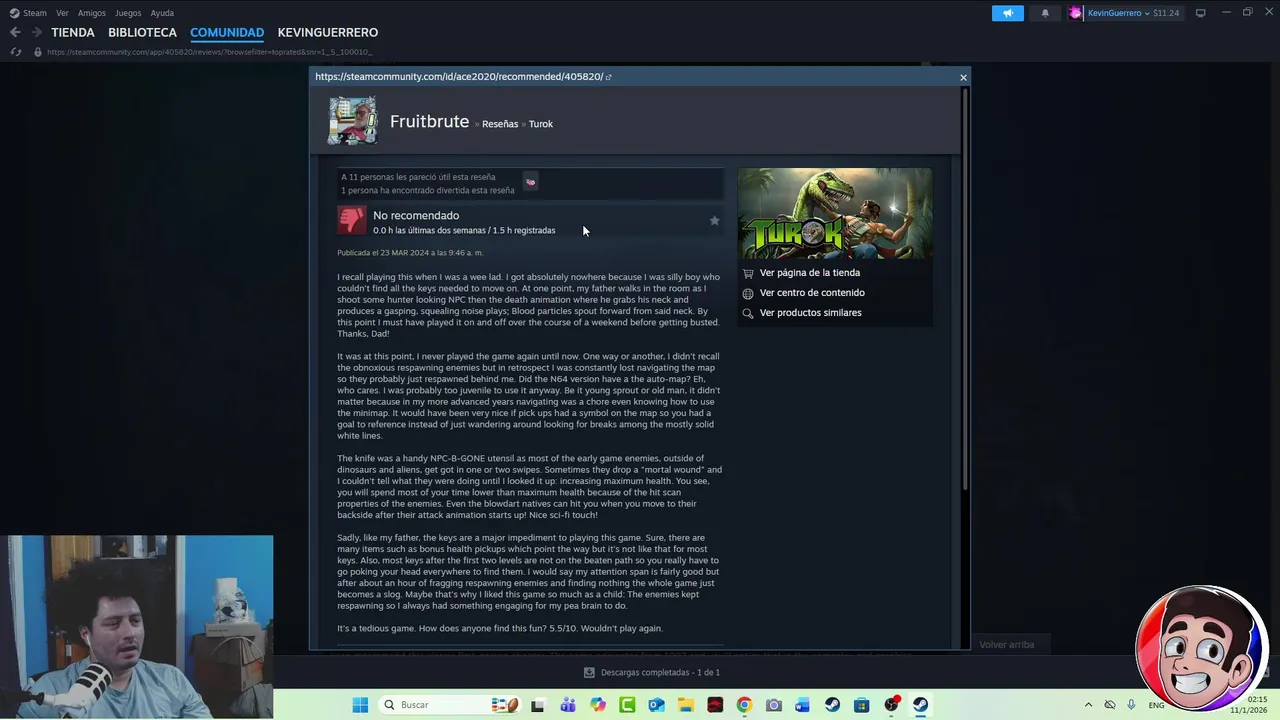The width and height of the screenshot is (1280, 720).
Task: Click the review popup vertical scrollbar
Action: [964, 290]
